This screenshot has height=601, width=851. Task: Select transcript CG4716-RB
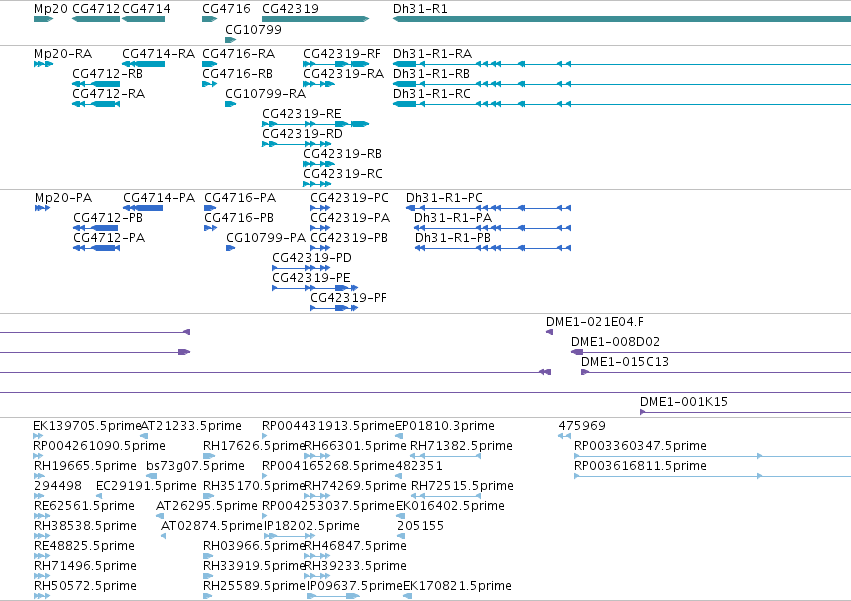tap(238, 74)
